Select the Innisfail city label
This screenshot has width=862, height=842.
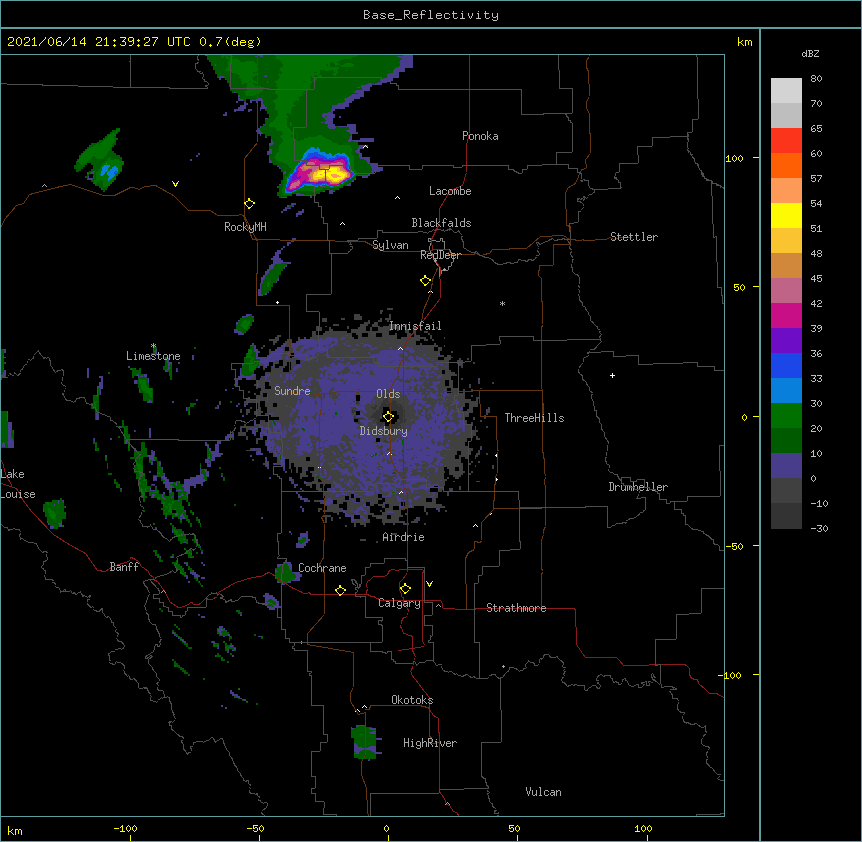(x=415, y=326)
